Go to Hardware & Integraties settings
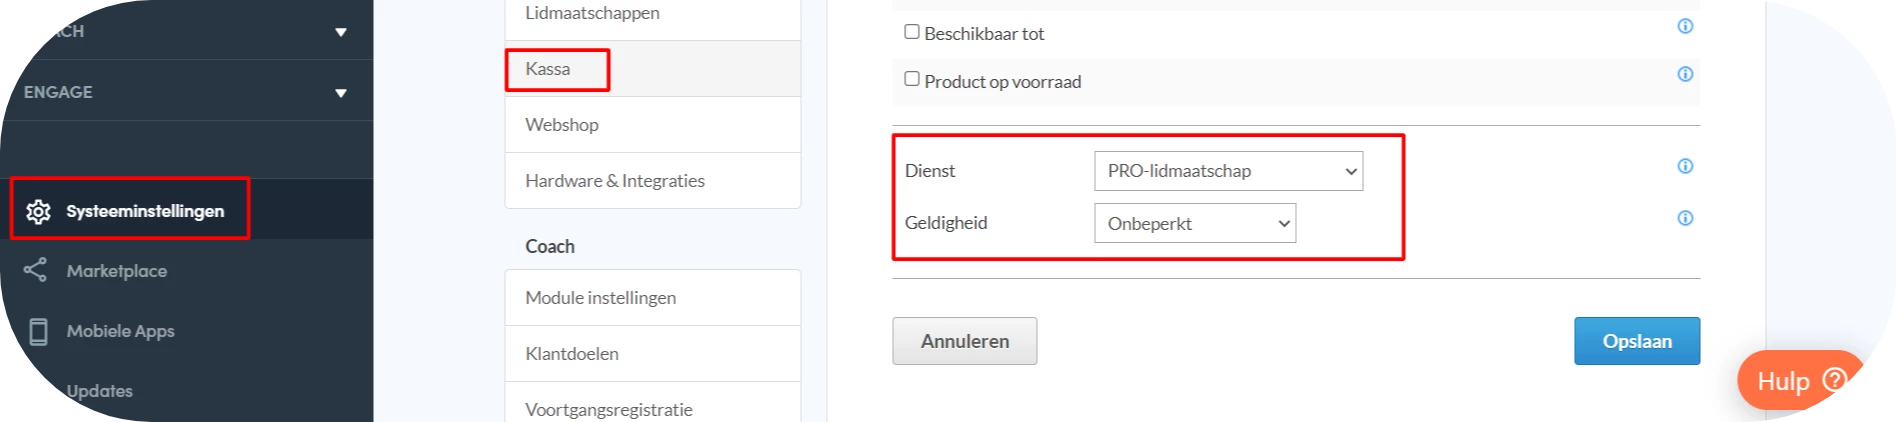 click(615, 181)
